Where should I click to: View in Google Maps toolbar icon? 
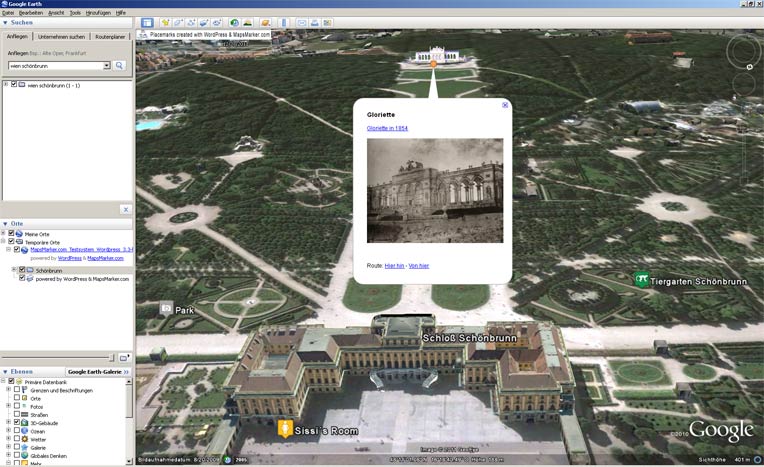(327, 23)
